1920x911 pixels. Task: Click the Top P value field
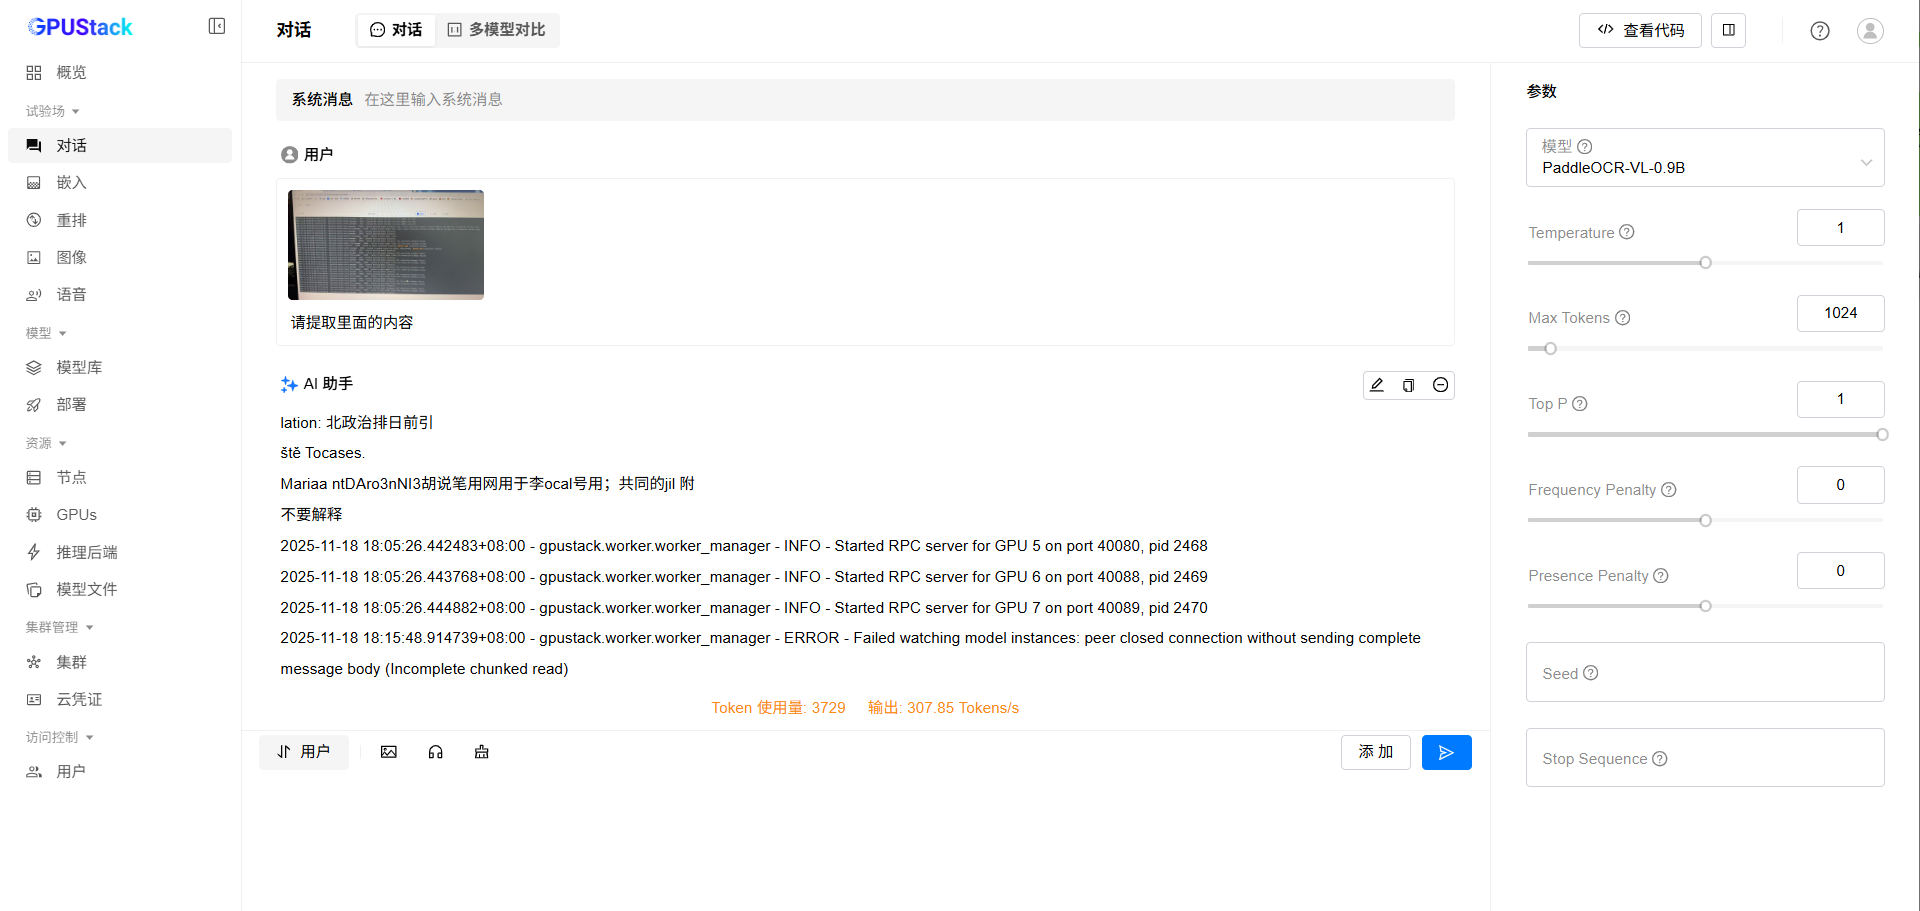[1840, 399]
